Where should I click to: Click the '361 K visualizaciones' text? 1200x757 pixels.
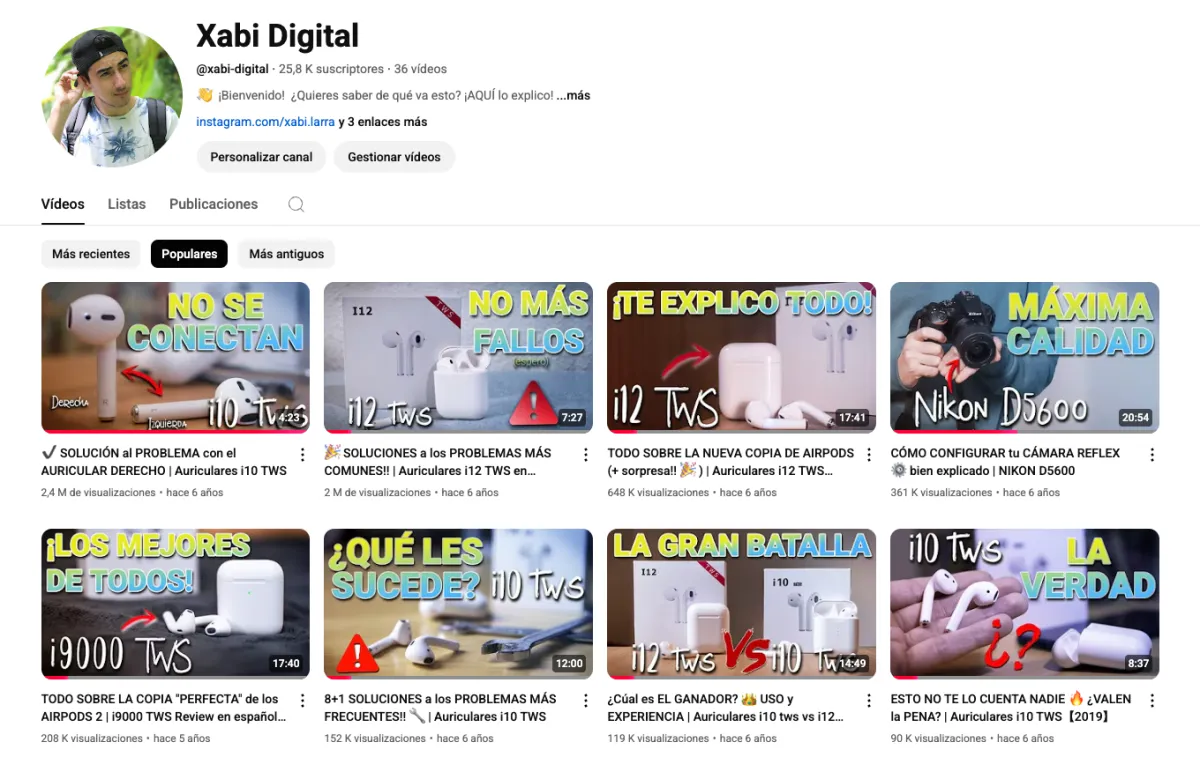click(x=941, y=492)
